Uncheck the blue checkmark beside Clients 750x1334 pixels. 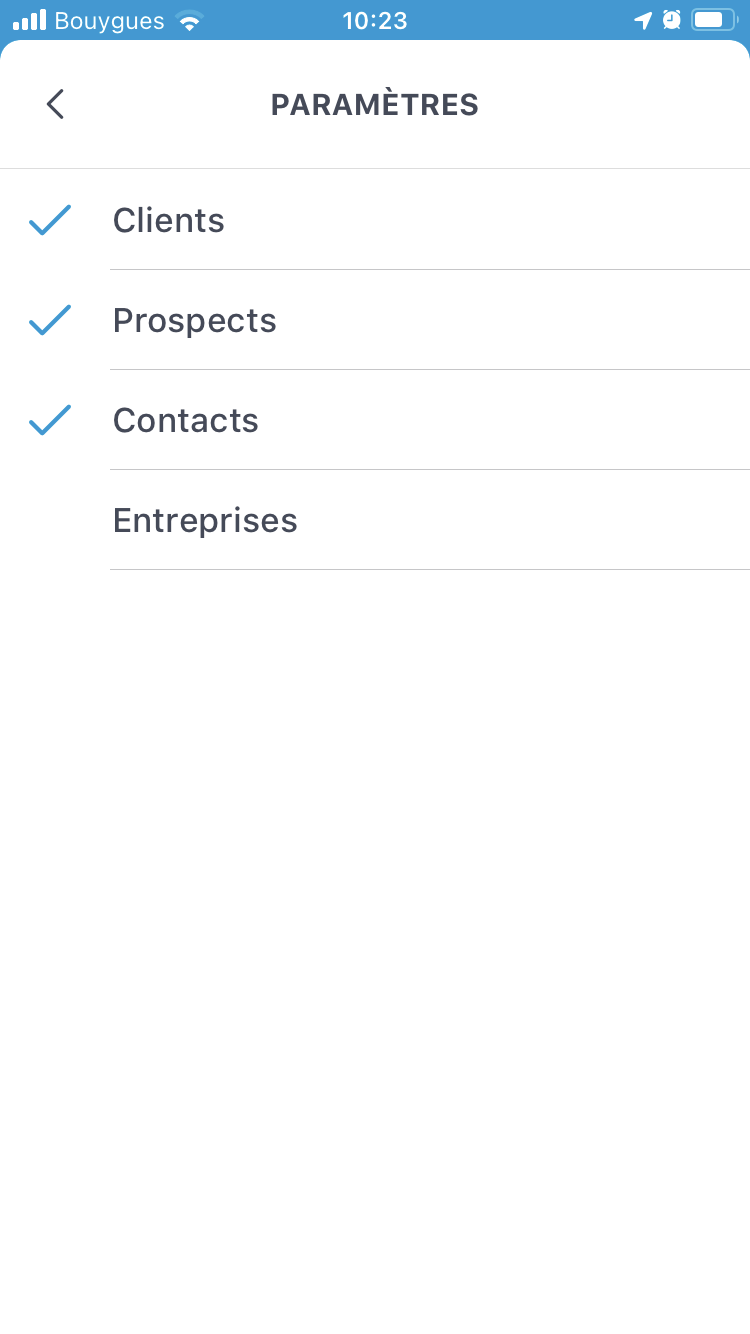coord(50,220)
